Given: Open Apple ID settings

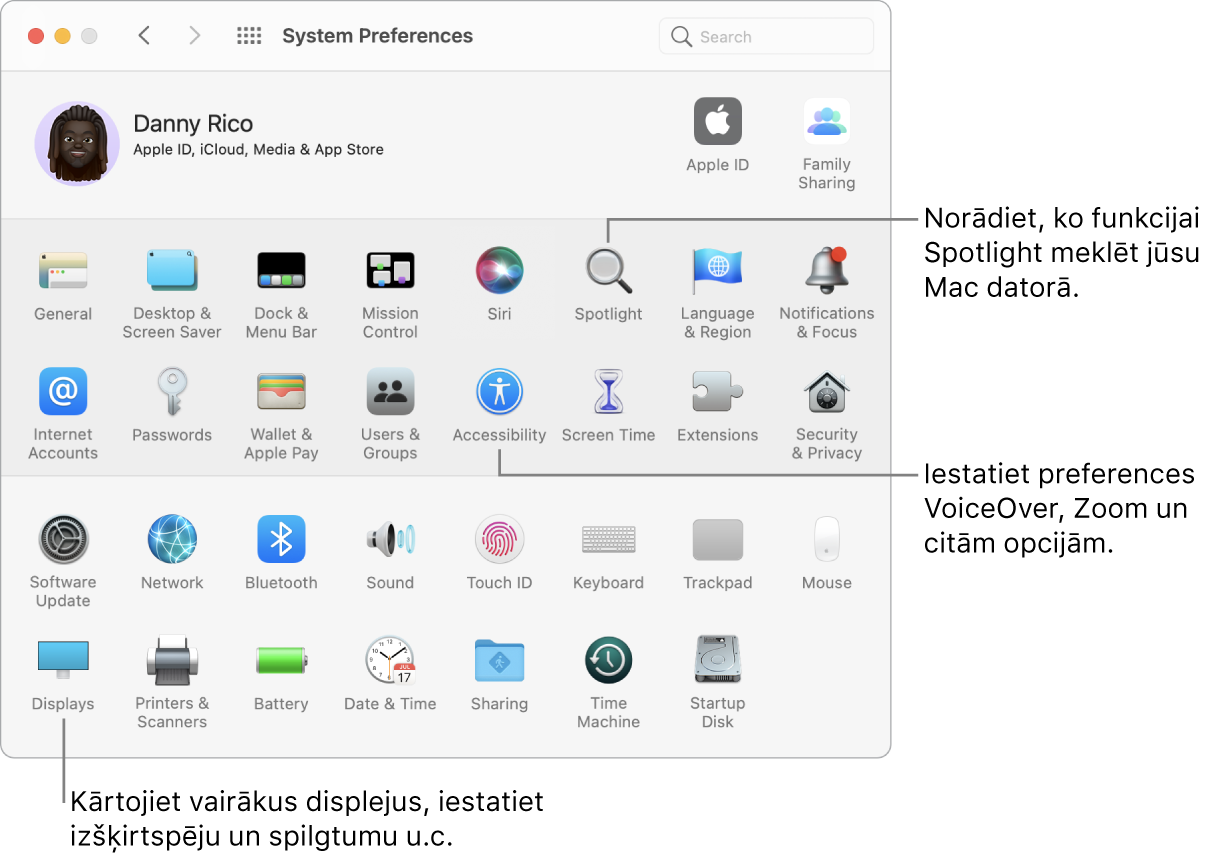Looking at the screenshot, I should 717,120.
